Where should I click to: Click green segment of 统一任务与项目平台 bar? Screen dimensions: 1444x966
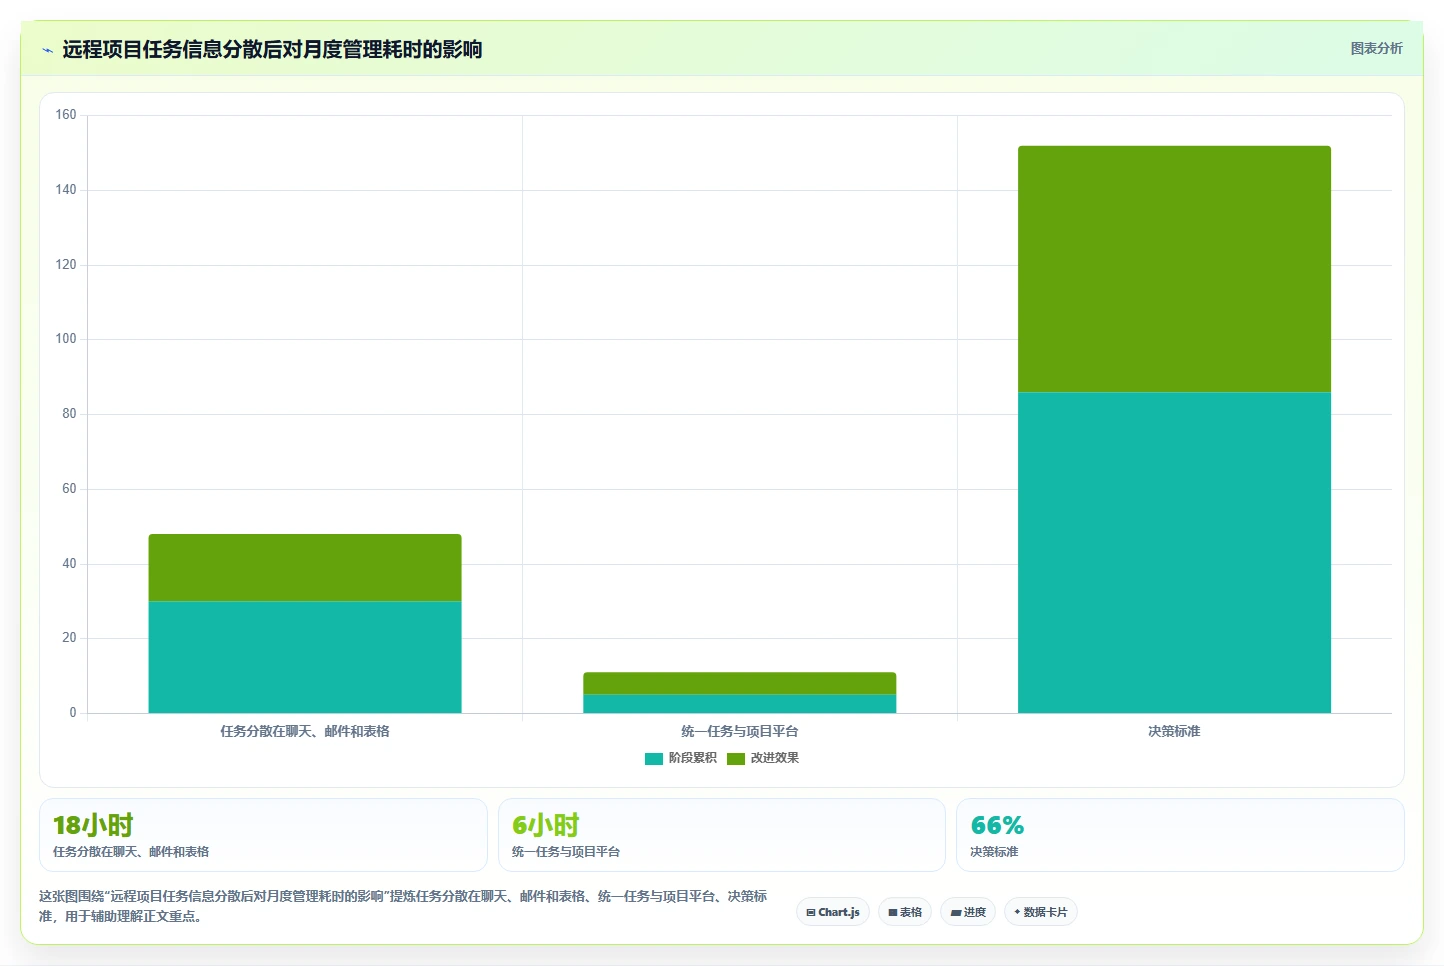(740, 683)
